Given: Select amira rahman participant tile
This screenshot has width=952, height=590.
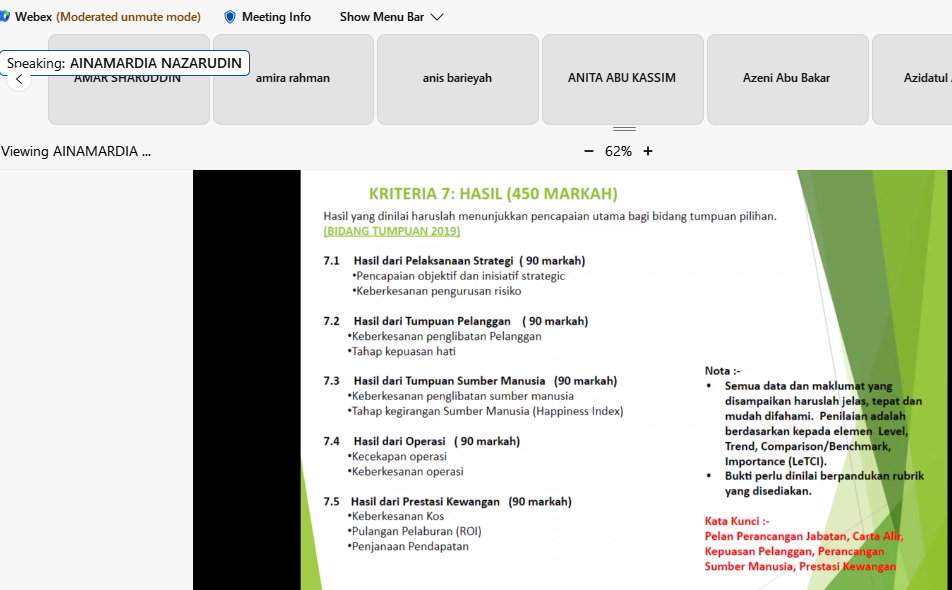Looking at the screenshot, I should [x=293, y=80].
